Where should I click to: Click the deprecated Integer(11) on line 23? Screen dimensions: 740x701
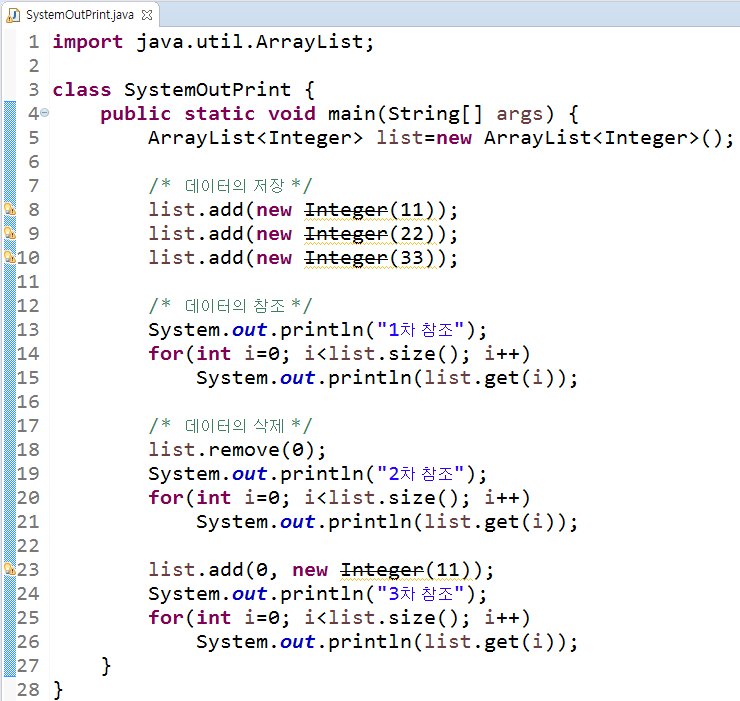pos(405,570)
